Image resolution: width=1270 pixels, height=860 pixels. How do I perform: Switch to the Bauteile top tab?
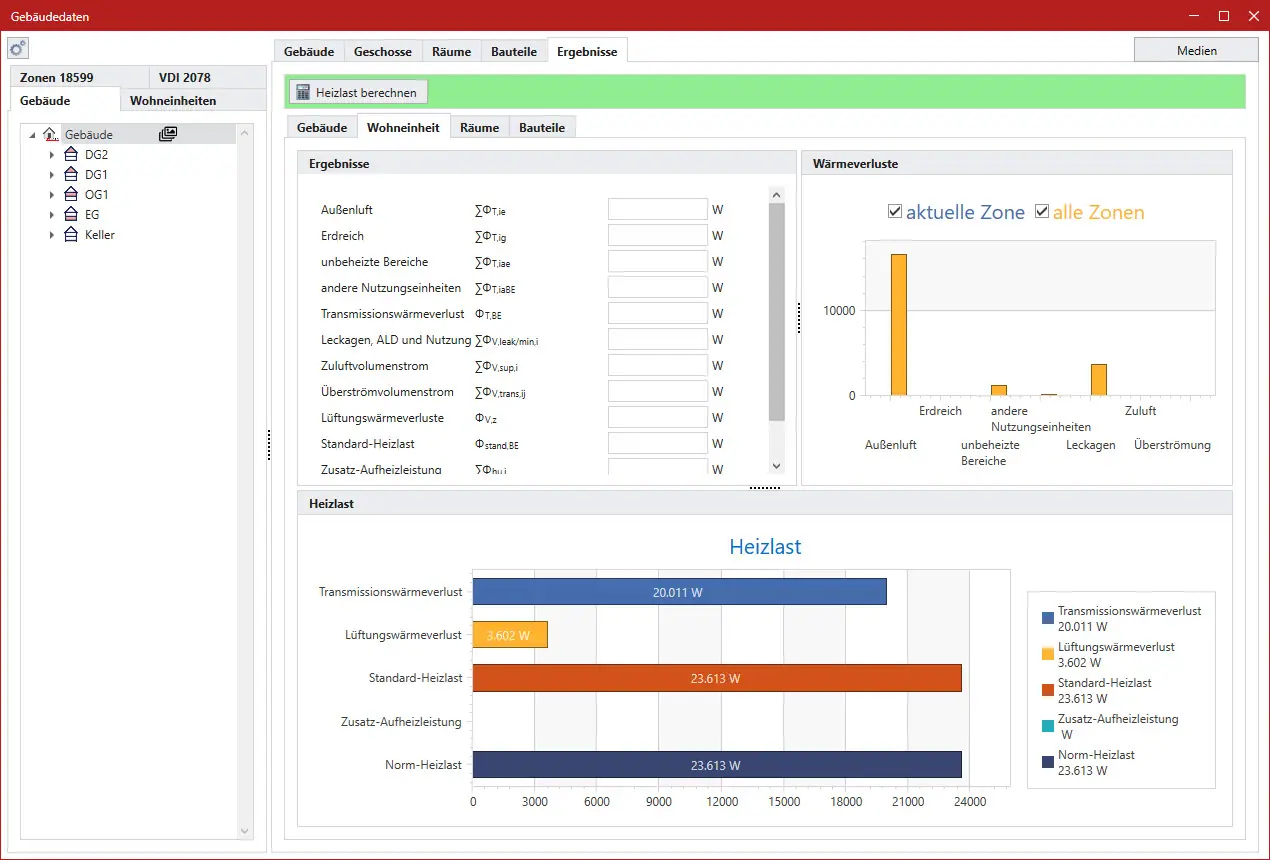pyautogui.click(x=514, y=51)
